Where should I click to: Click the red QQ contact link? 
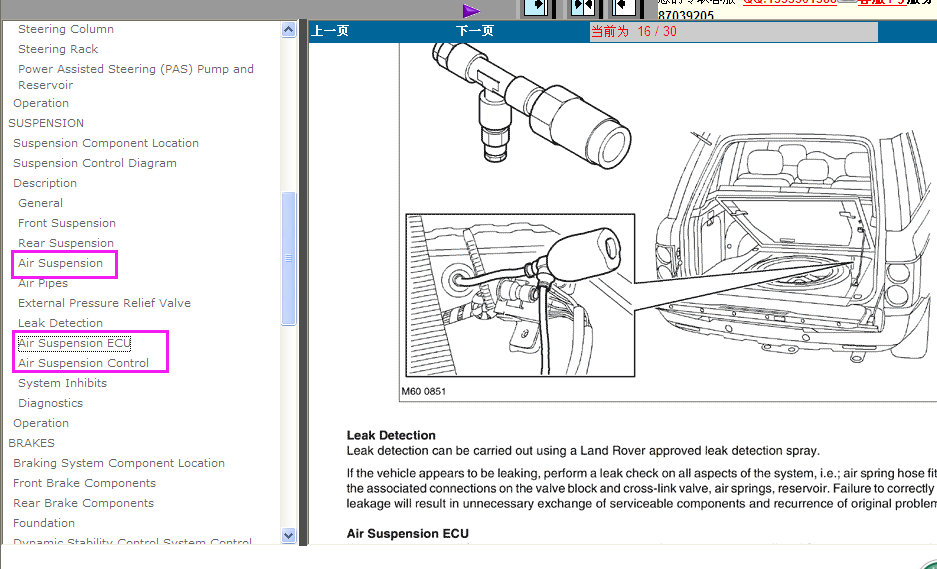click(789, 2)
